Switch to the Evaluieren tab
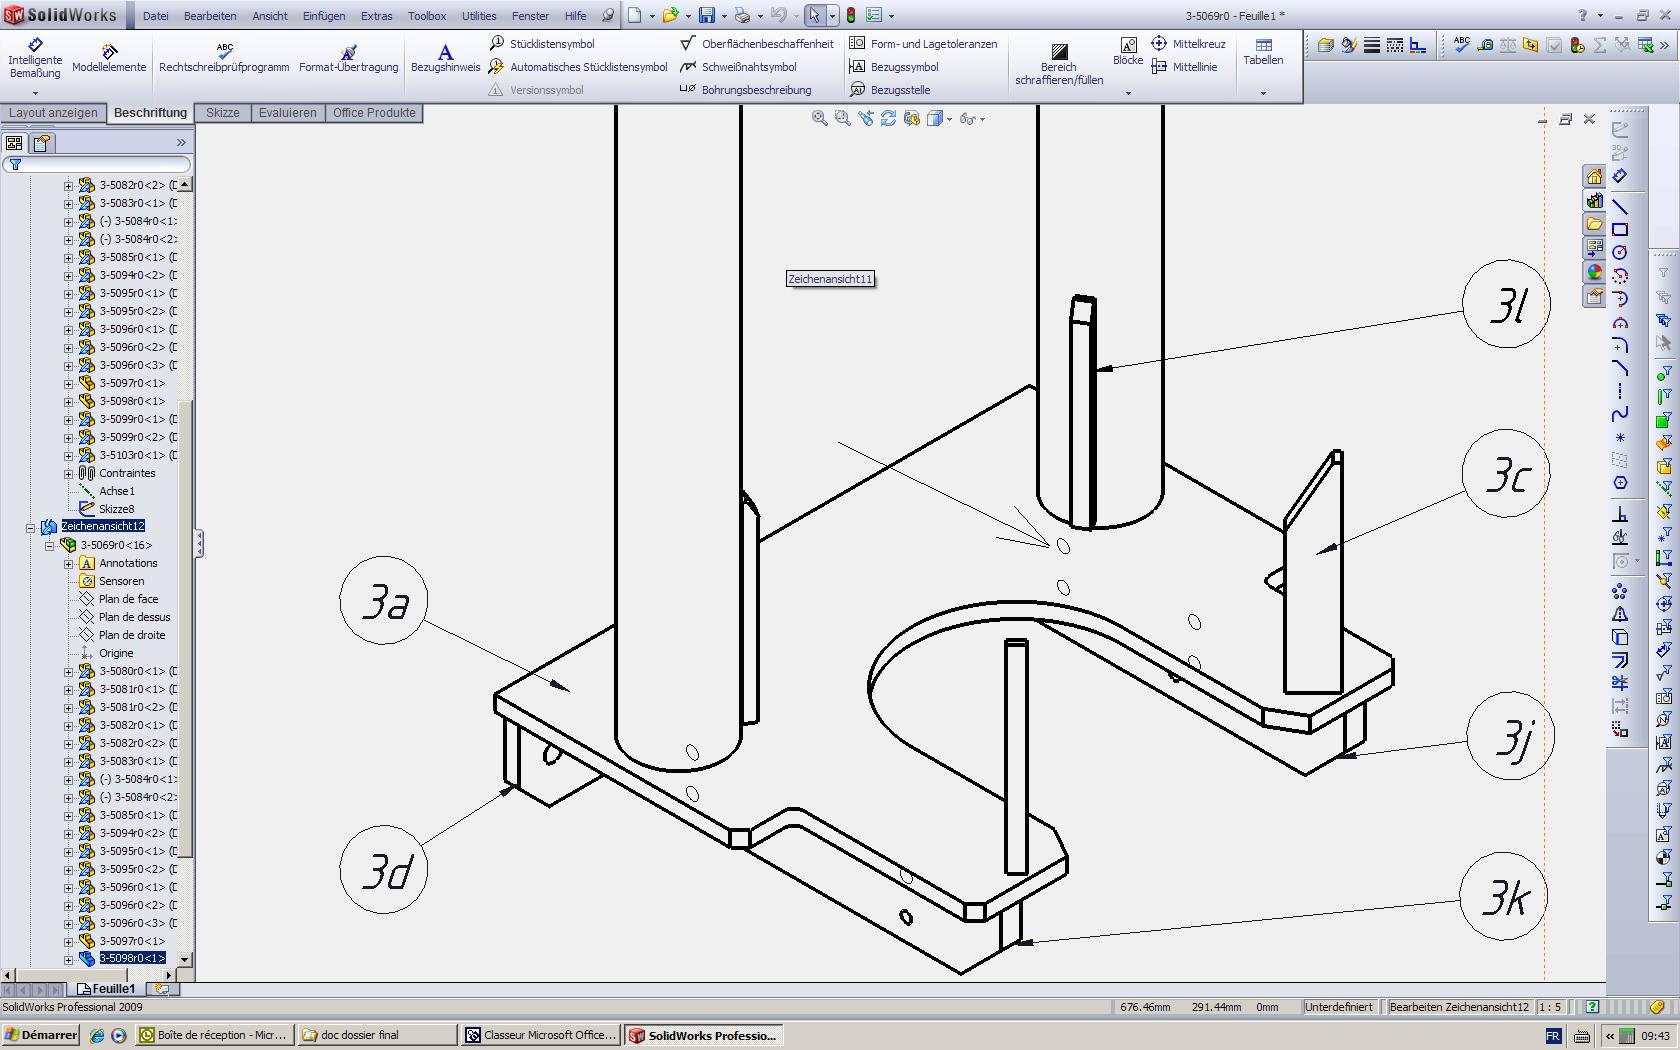This screenshot has height=1050, width=1680. [287, 113]
